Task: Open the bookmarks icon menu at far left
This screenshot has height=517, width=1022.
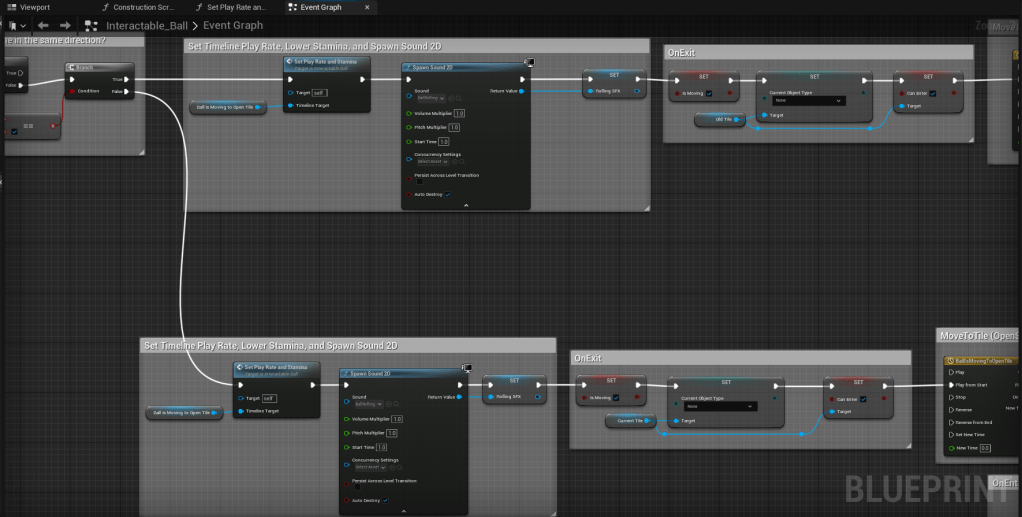Action: (14, 25)
